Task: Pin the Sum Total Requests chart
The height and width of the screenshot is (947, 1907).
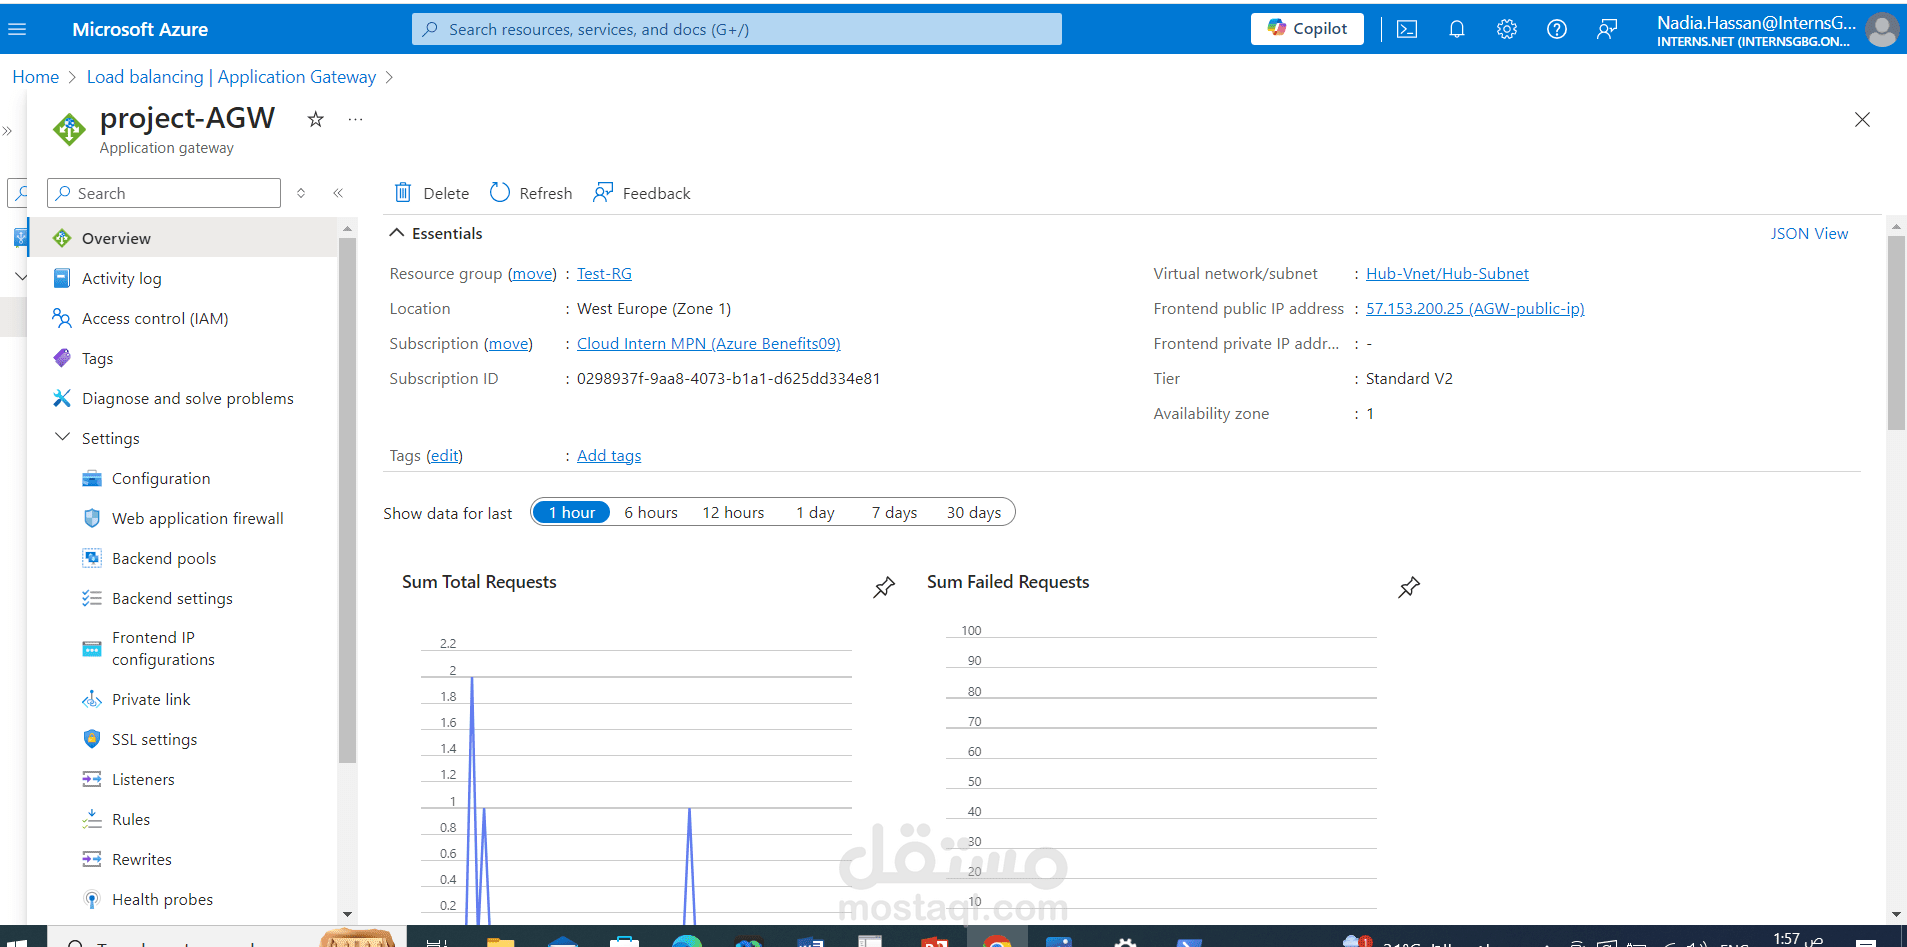Action: pos(884,587)
